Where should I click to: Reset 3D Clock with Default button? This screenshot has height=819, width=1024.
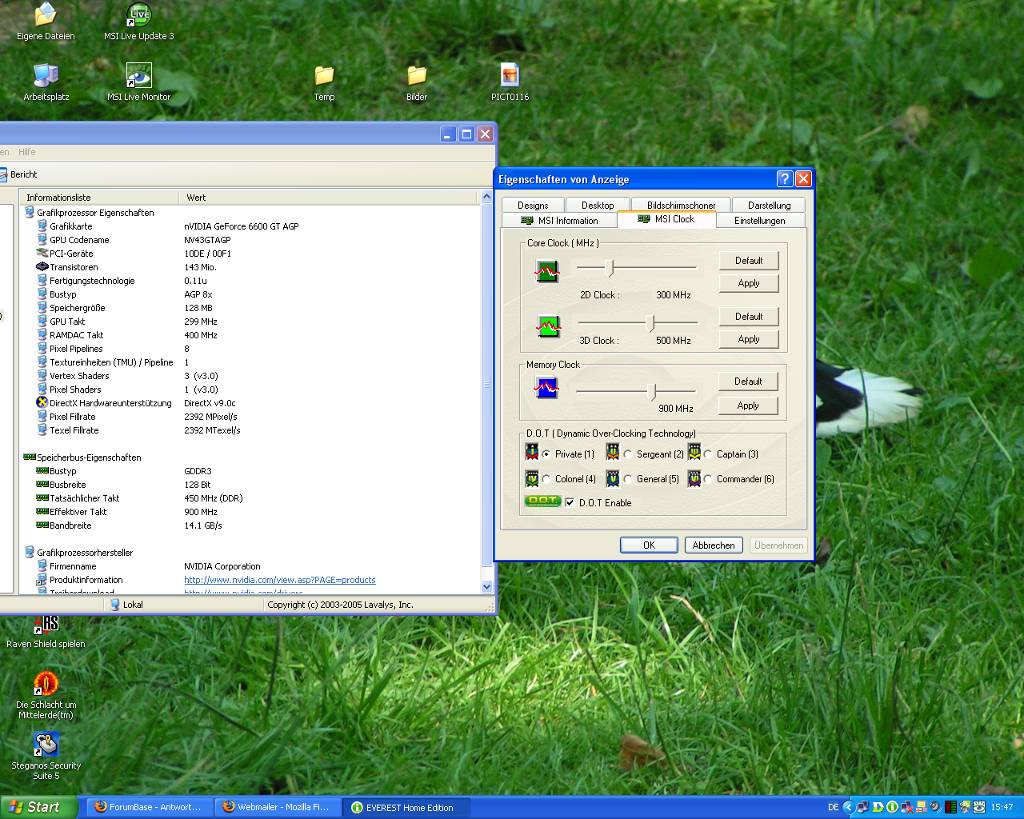[748, 316]
